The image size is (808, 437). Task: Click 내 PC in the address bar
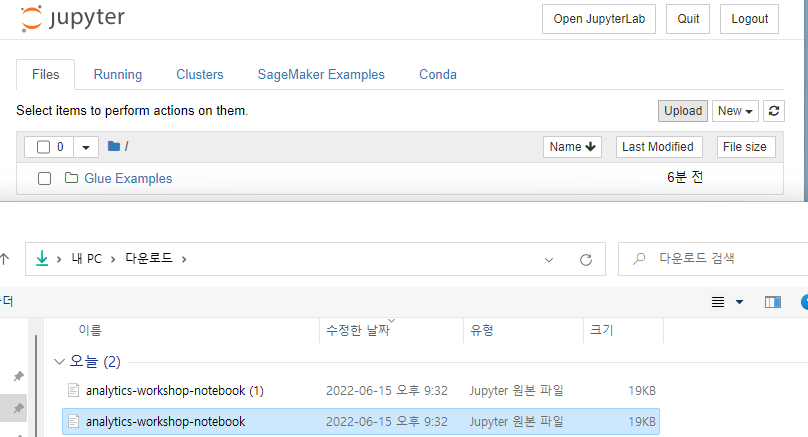(x=87, y=259)
